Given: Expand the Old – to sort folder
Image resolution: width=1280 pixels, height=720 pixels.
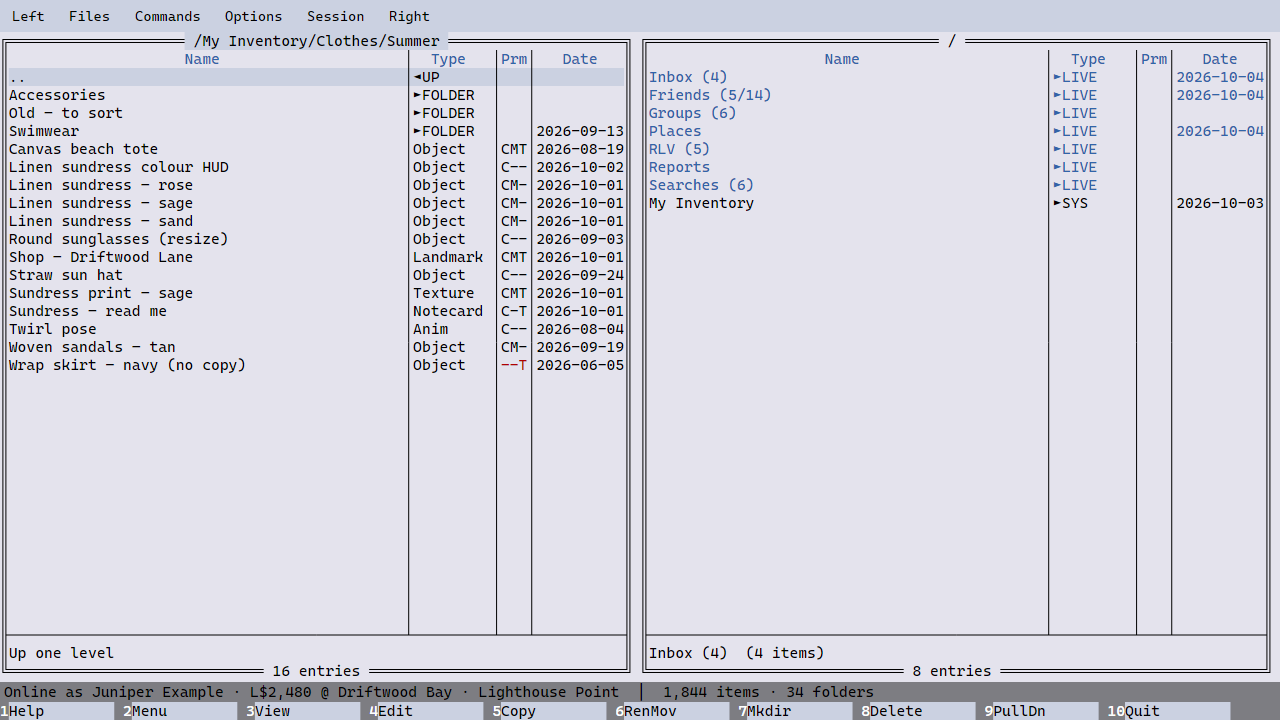Looking at the screenshot, I should click(x=316, y=113).
